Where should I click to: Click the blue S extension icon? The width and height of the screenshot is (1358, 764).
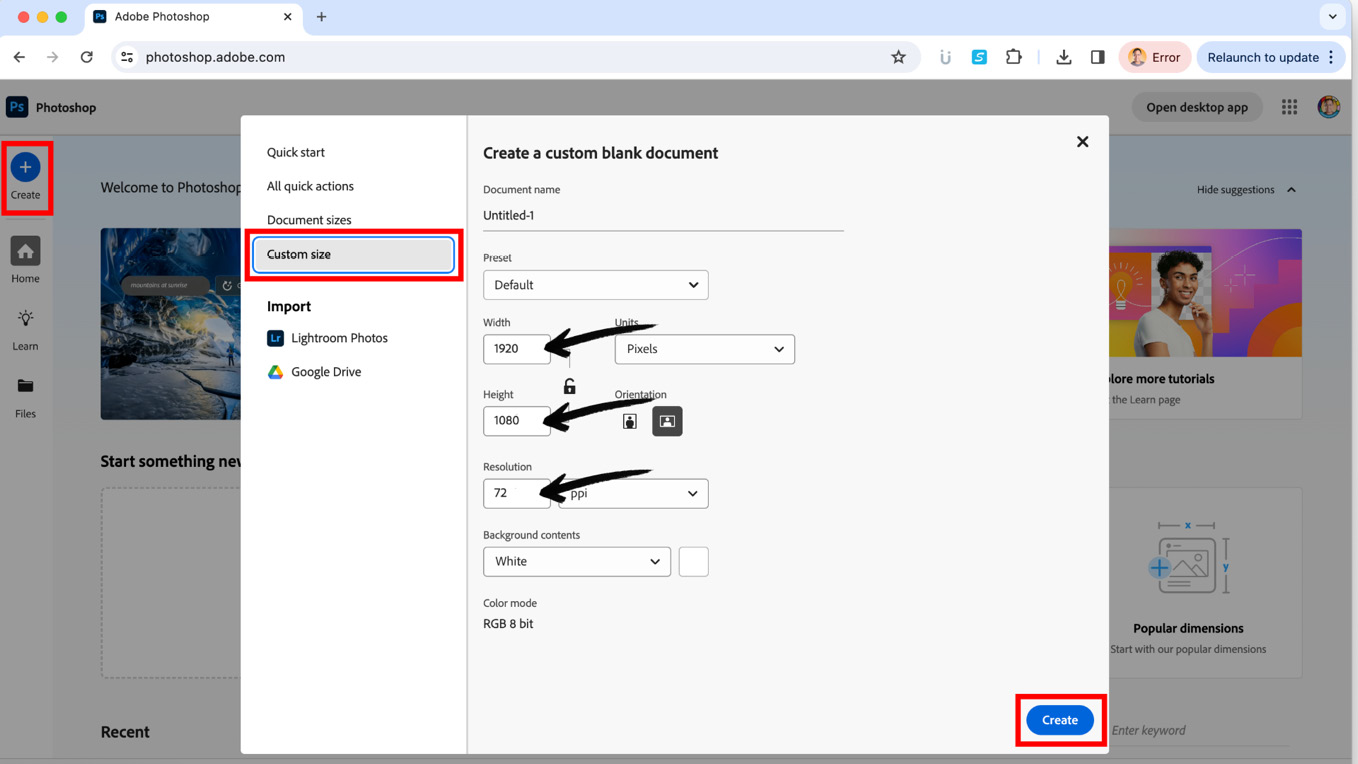[x=979, y=57]
